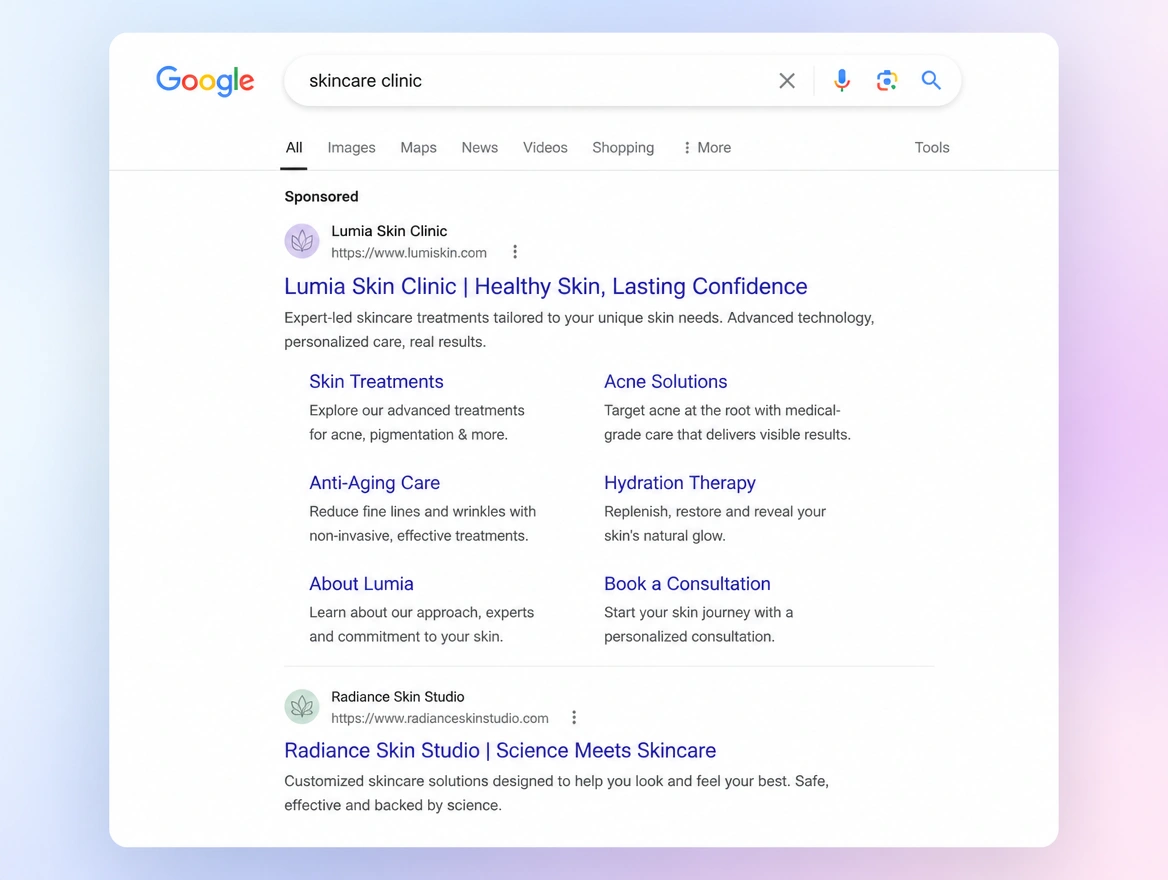Image resolution: width=1168 pixels, height=880 pixels.
Task: Select the All results tab
Action: tap(294, 148)
